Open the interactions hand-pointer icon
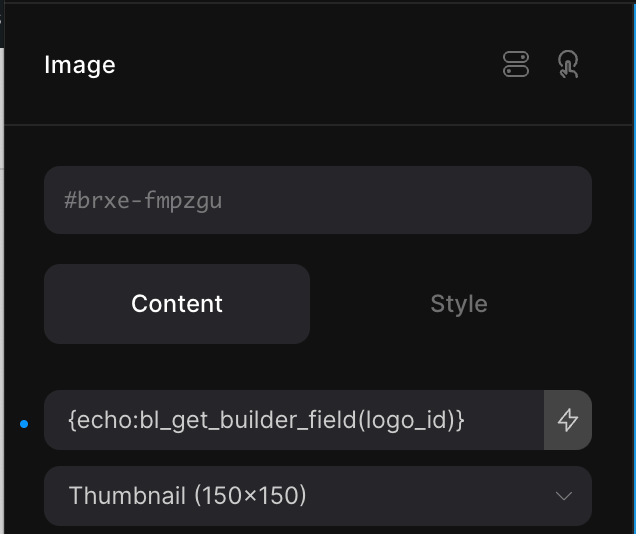Viewport: 636px width, 534px height. [568, 65]
